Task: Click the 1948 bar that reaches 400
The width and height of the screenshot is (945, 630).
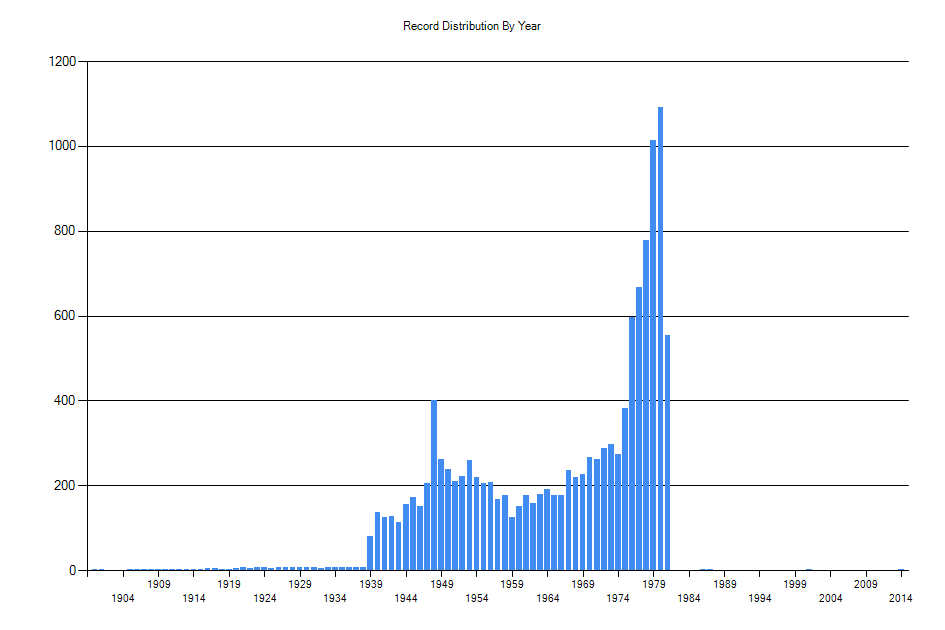Action: 434,485
